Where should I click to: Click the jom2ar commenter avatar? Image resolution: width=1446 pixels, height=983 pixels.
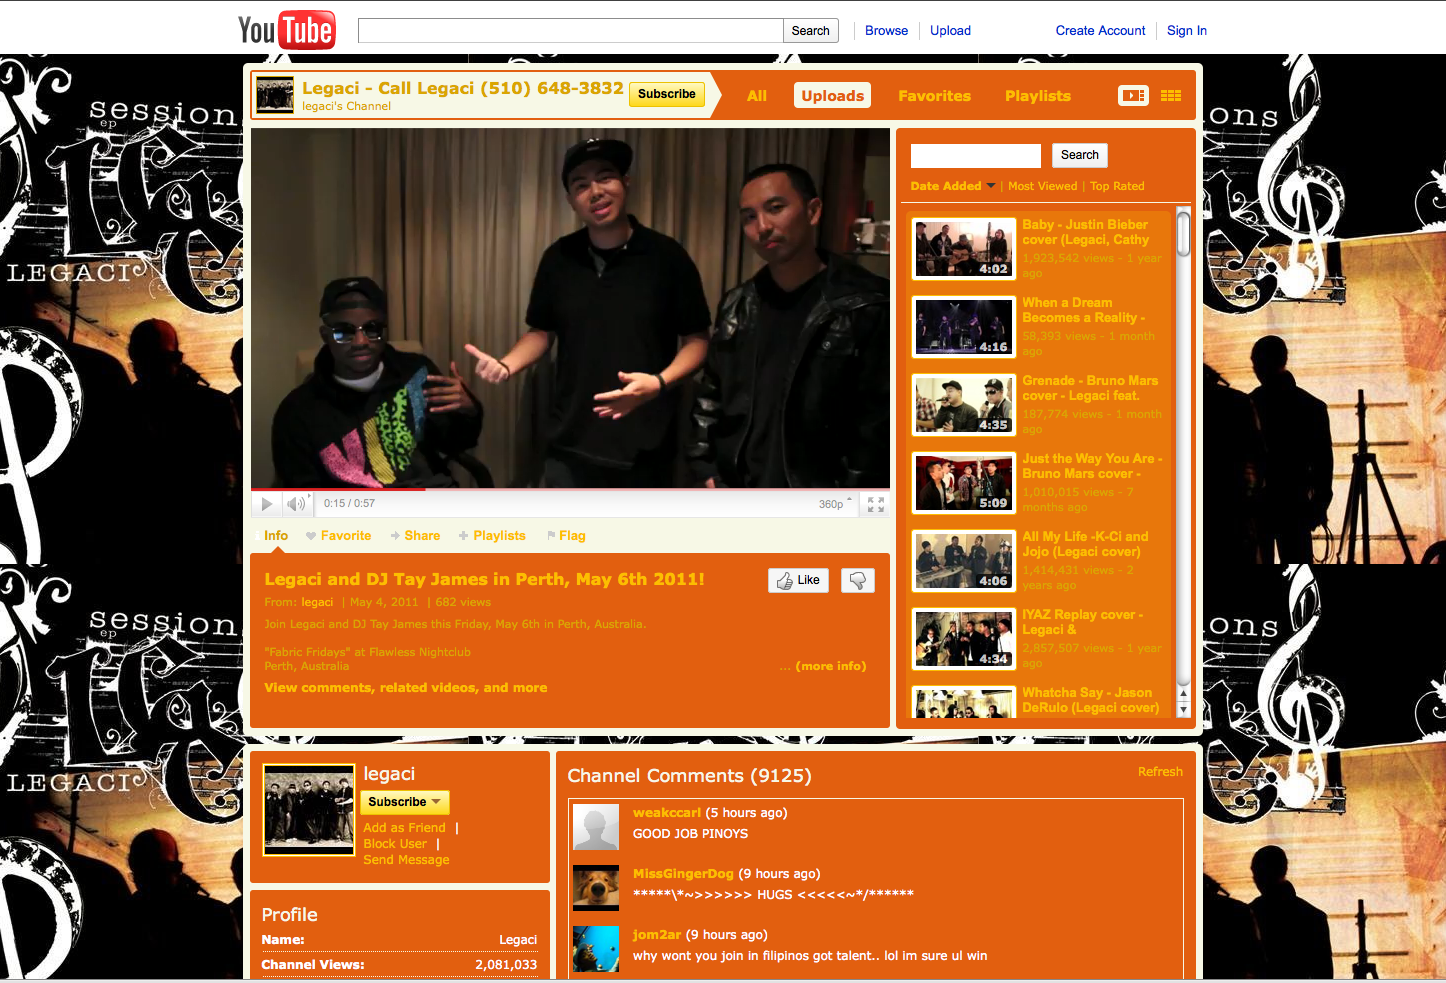596,949
